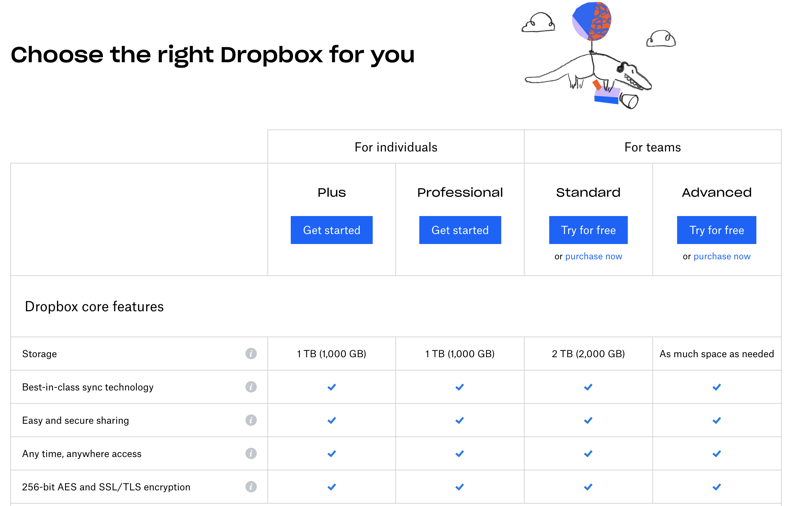Click Standard checkmark for AES encryption

(x=588, y=487)
